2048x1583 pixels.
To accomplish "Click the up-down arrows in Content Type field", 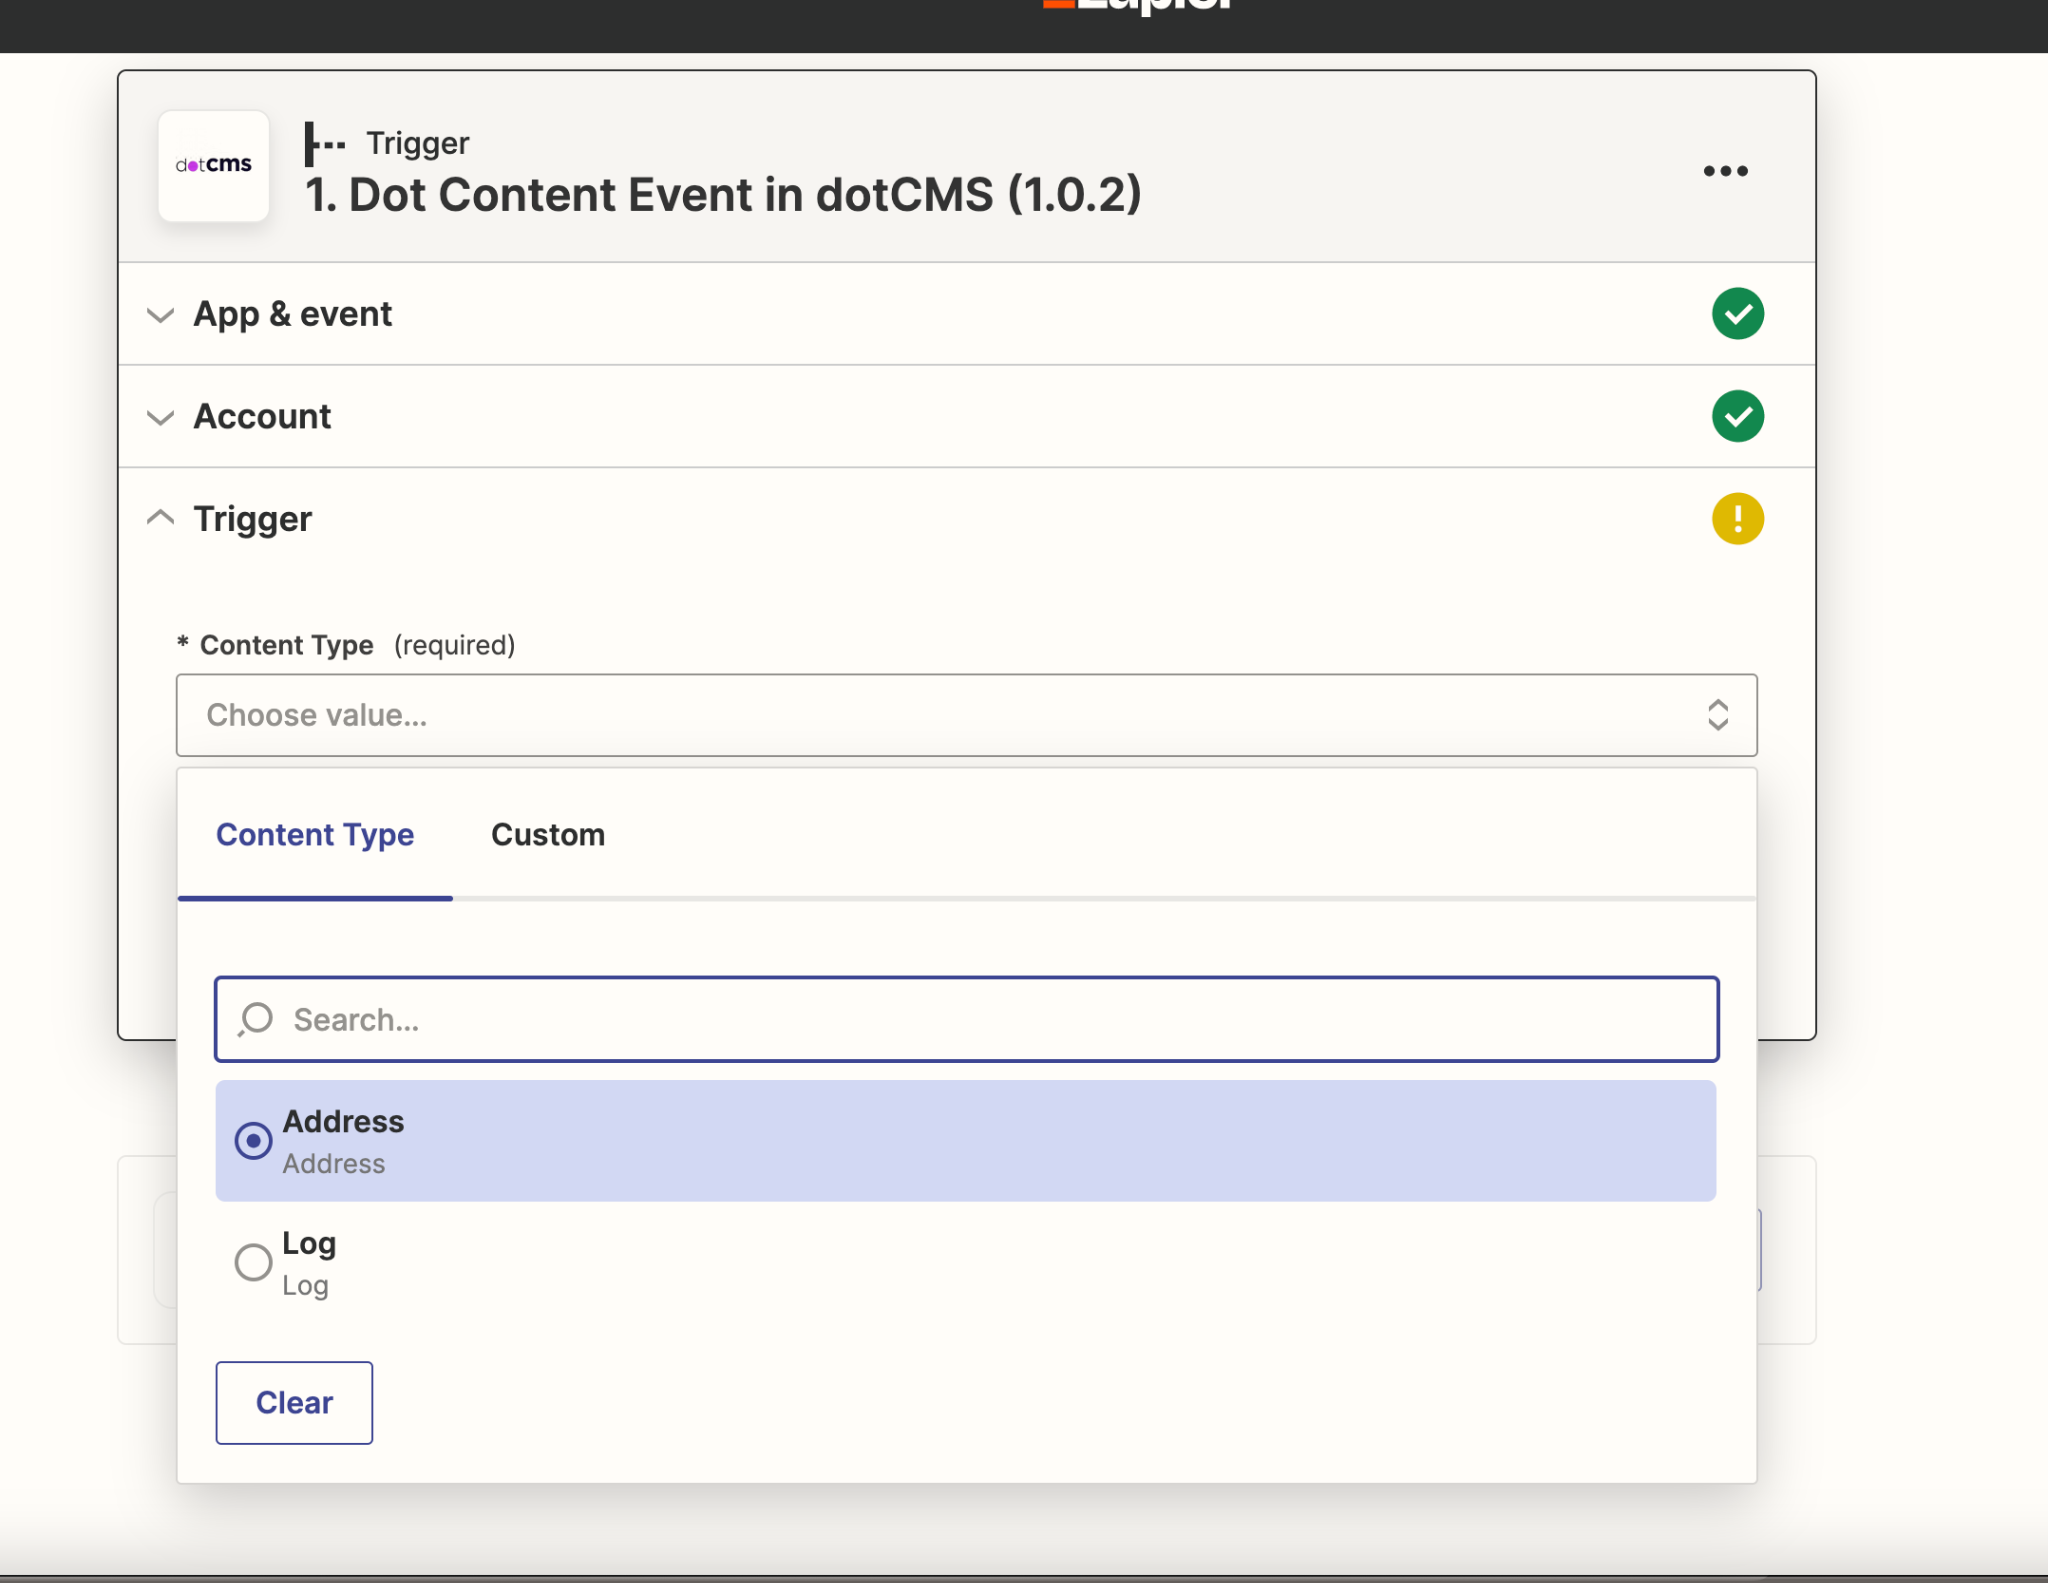I will click(1717, 715).
